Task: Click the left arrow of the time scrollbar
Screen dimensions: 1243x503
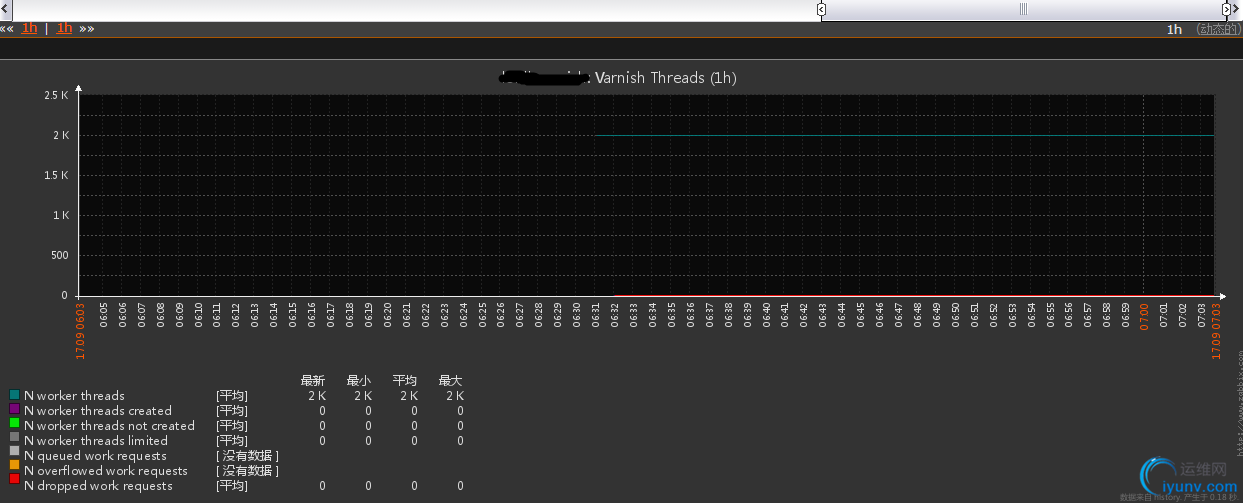Action: pos(5,9)
